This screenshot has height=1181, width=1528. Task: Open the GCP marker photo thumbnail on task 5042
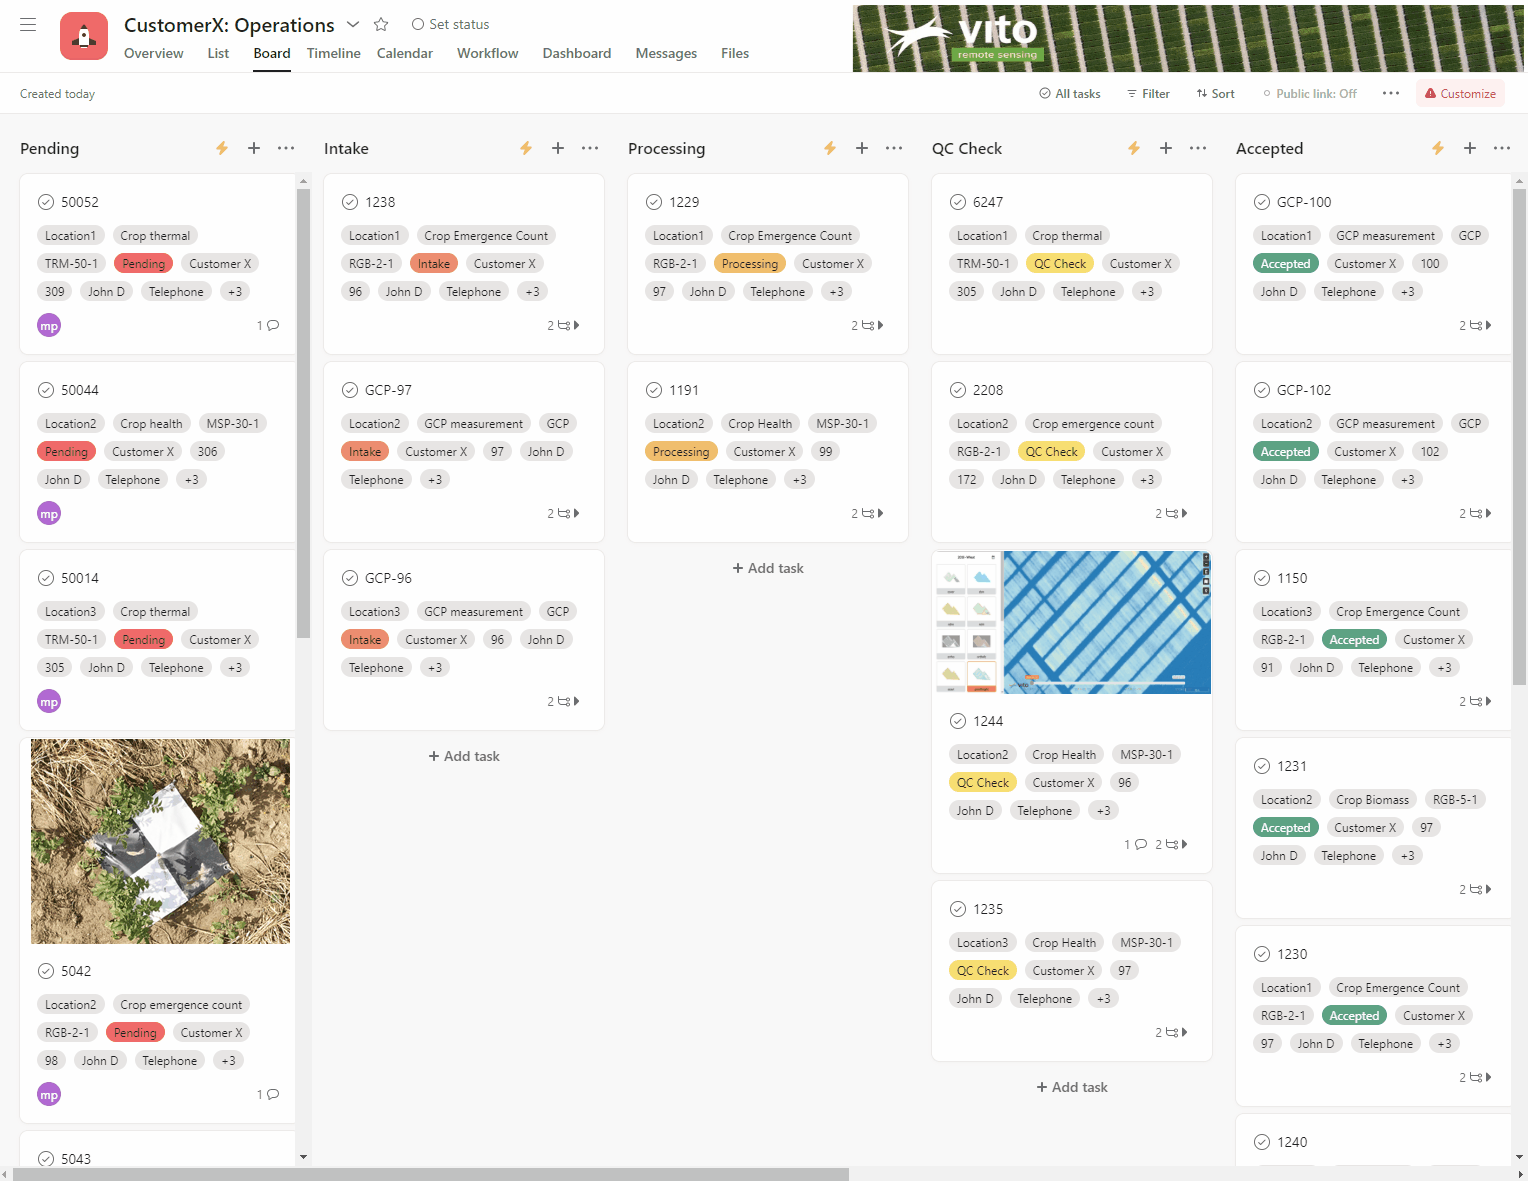(160, 841)
